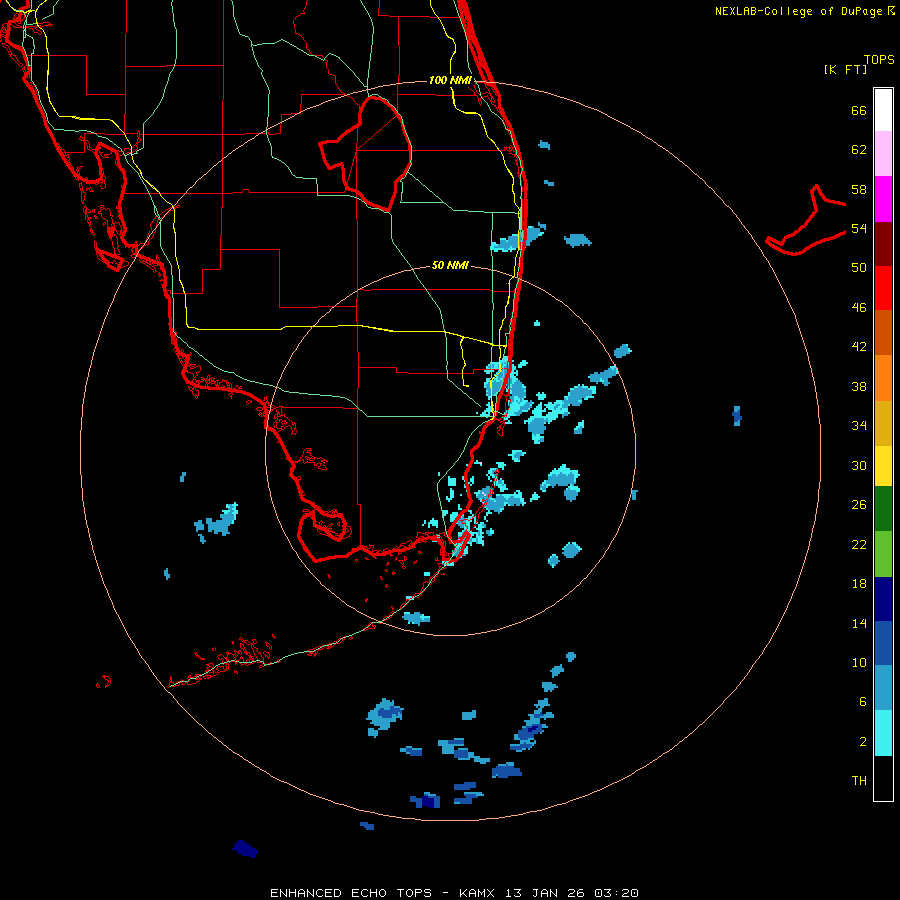Click the 2 legend value

click(x=863, y=742)
